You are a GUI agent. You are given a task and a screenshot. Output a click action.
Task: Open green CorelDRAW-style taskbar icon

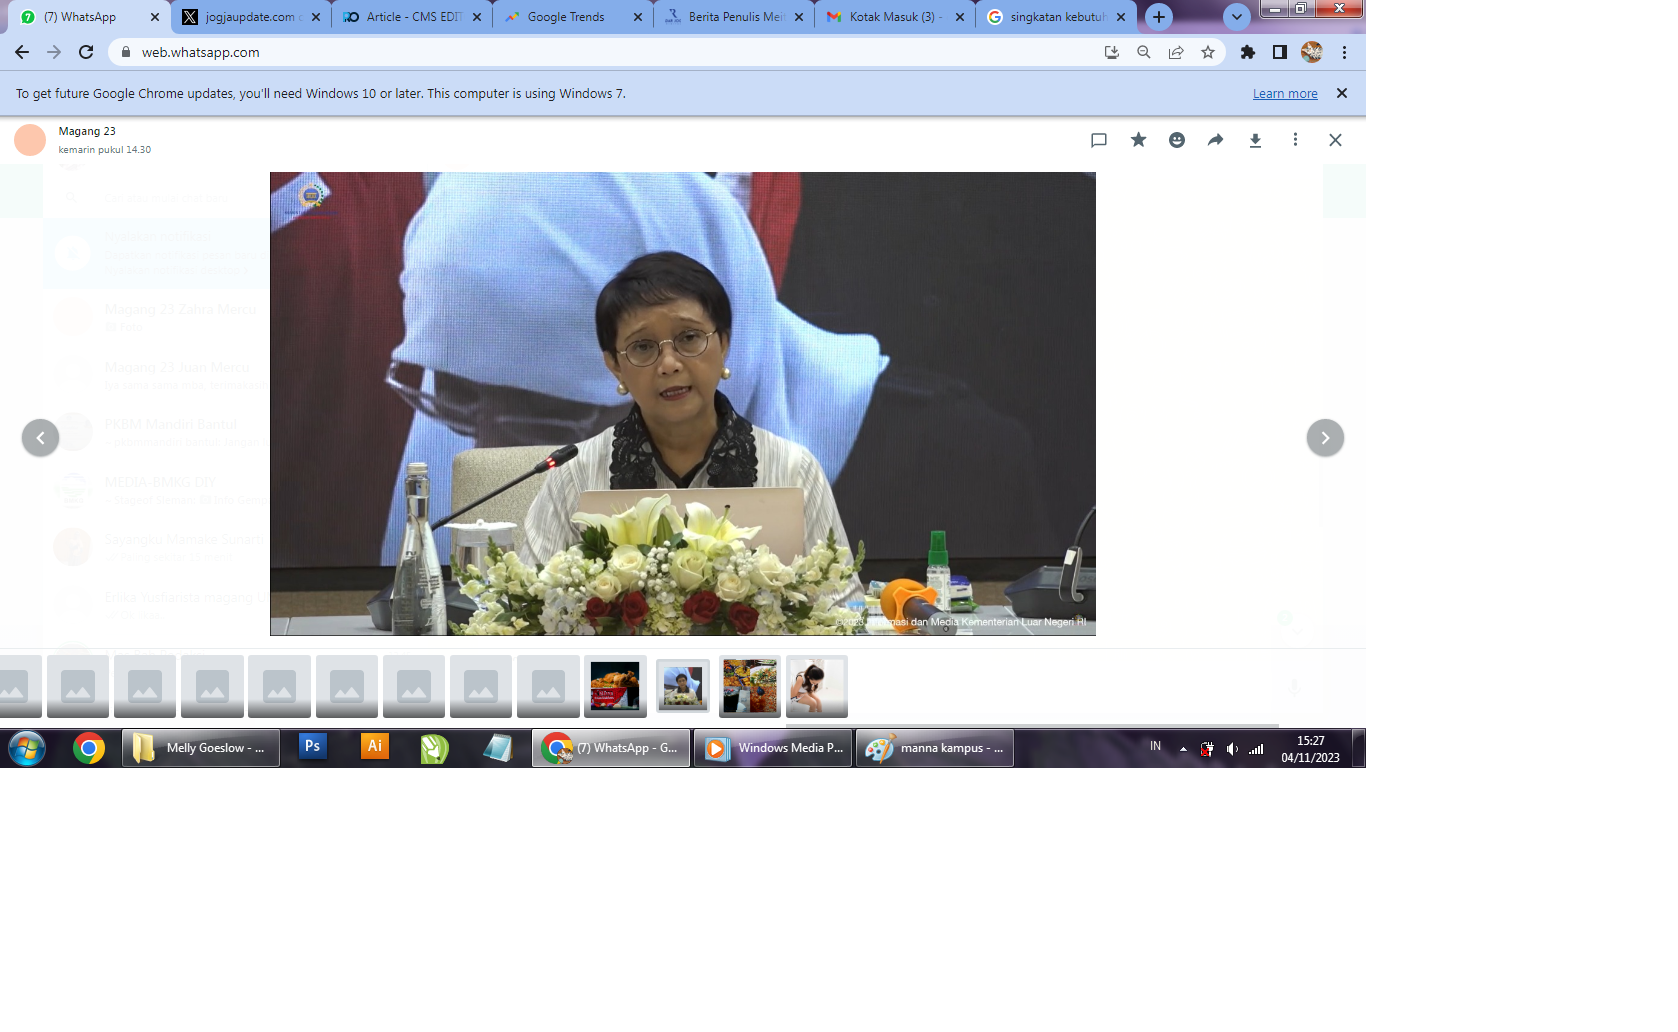(x=435, y=748)
